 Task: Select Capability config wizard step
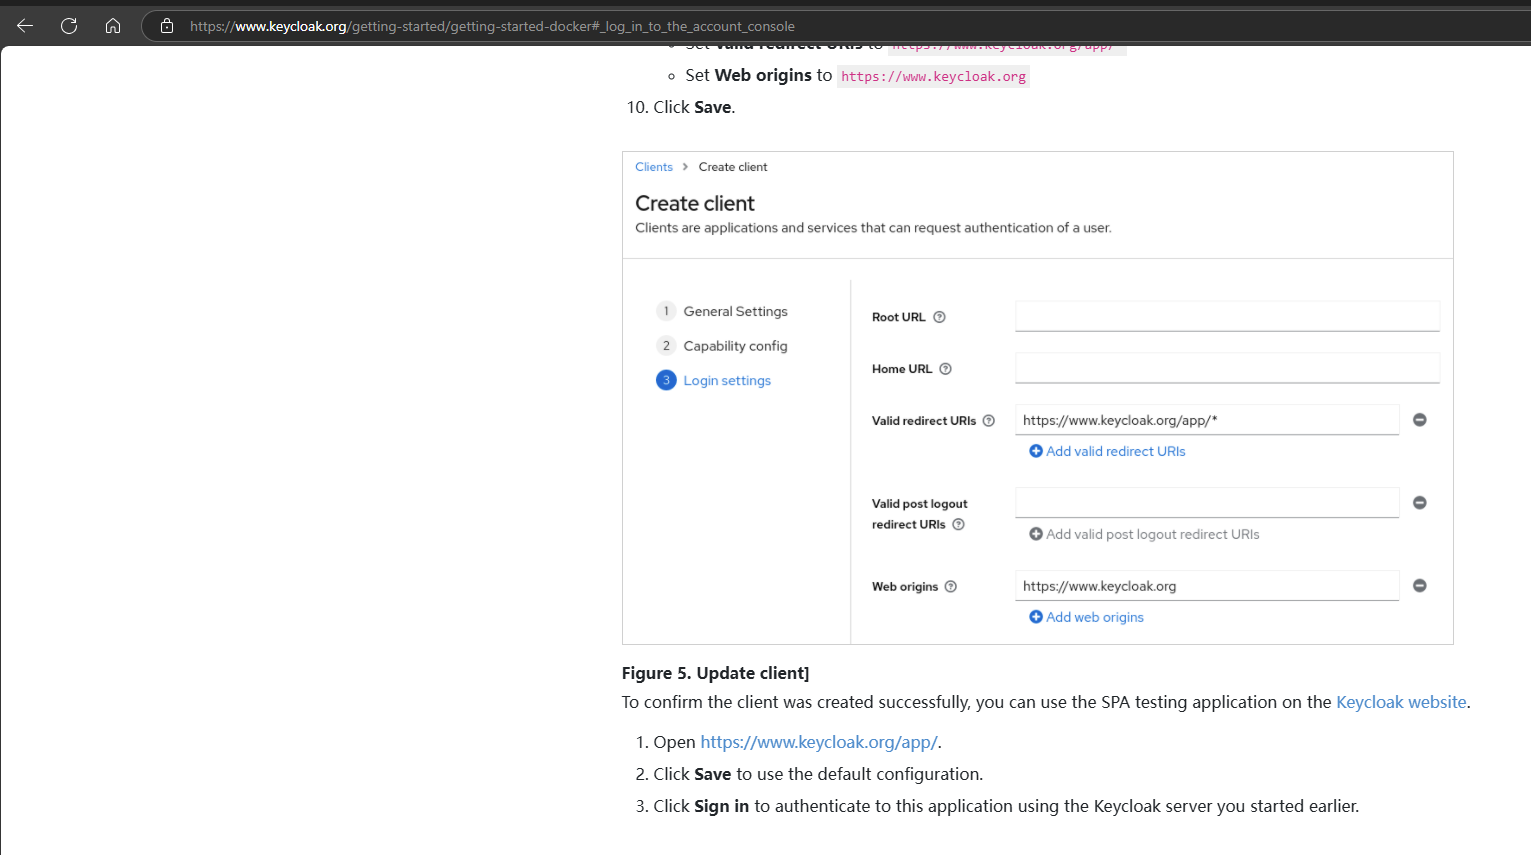[x=735, y=346]
